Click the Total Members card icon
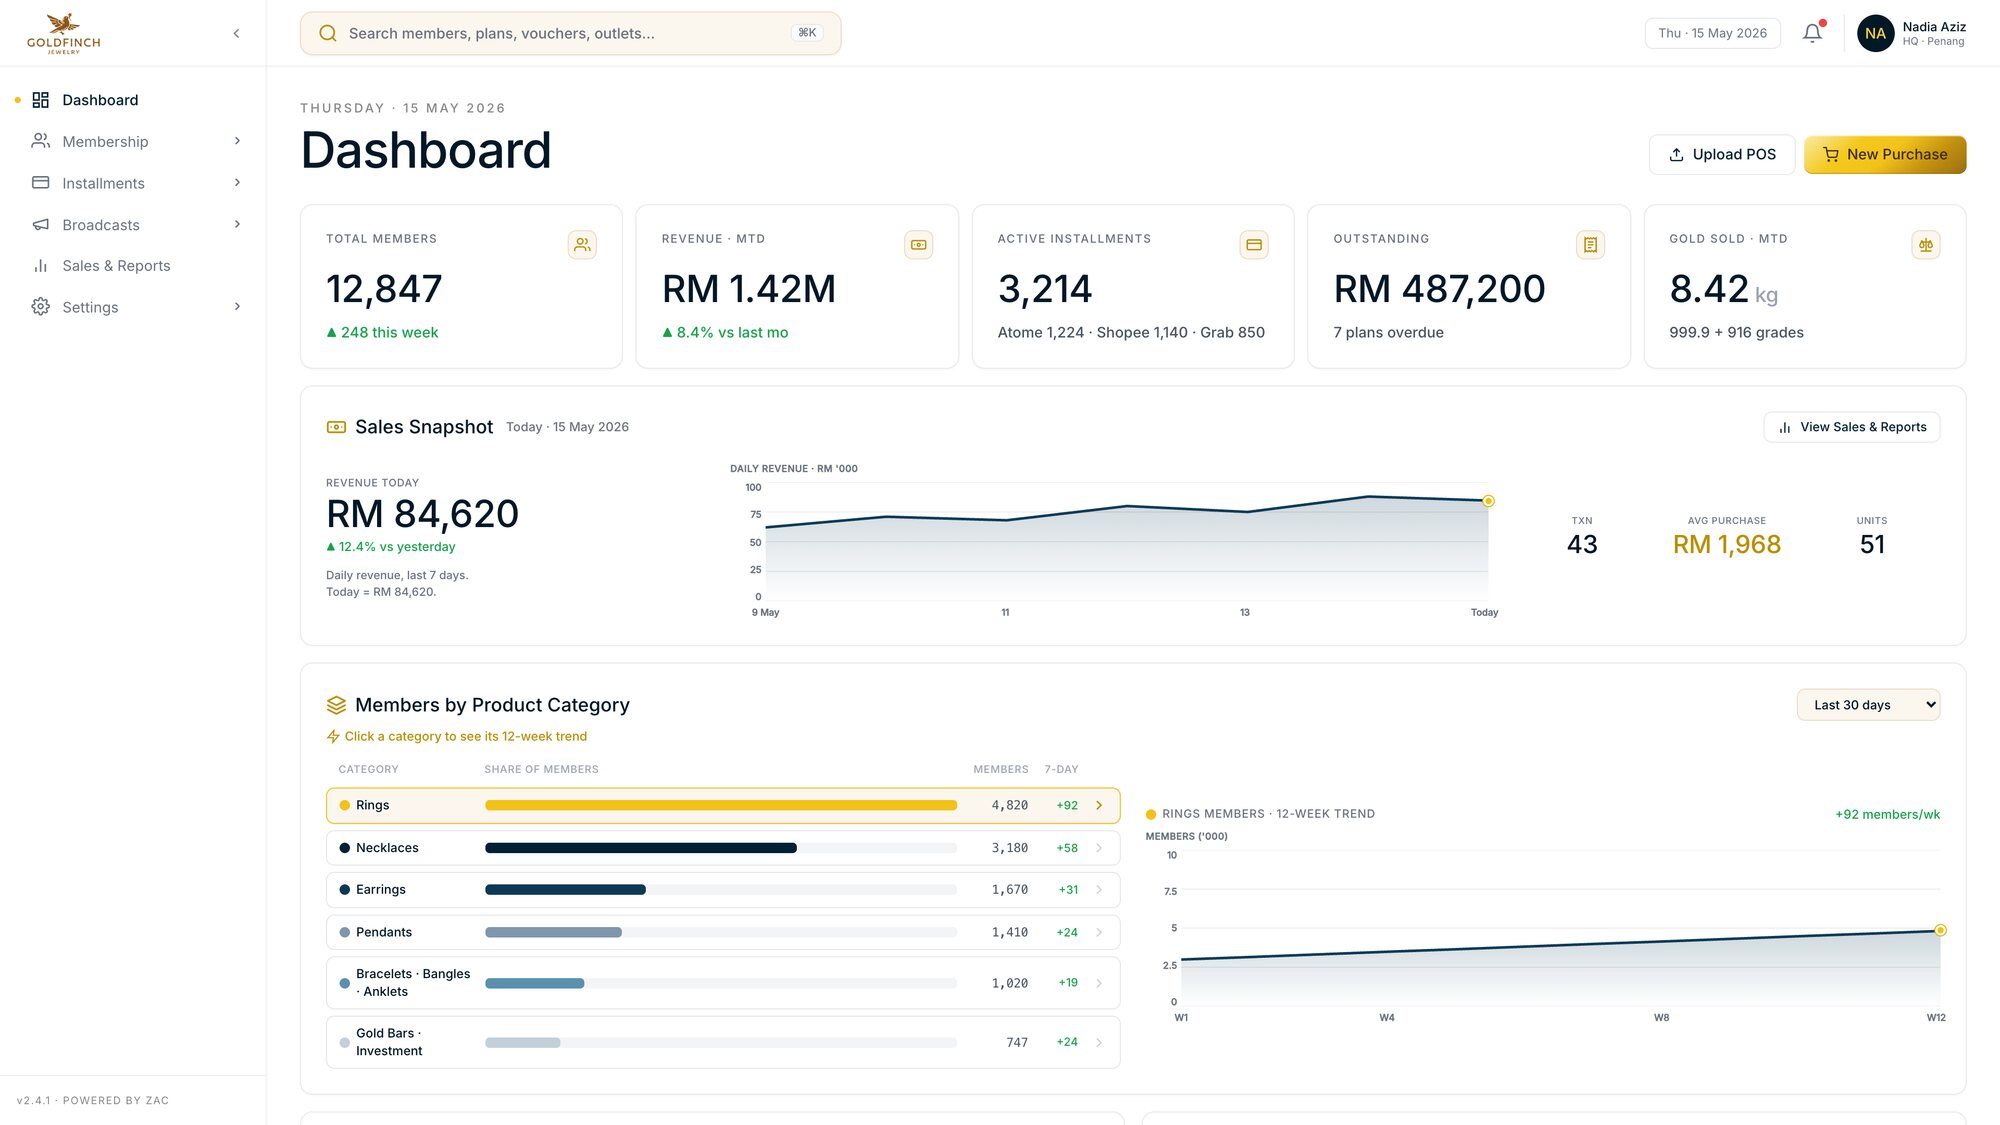Screen dimensions: 2000x1125 (x=582, y=245)
